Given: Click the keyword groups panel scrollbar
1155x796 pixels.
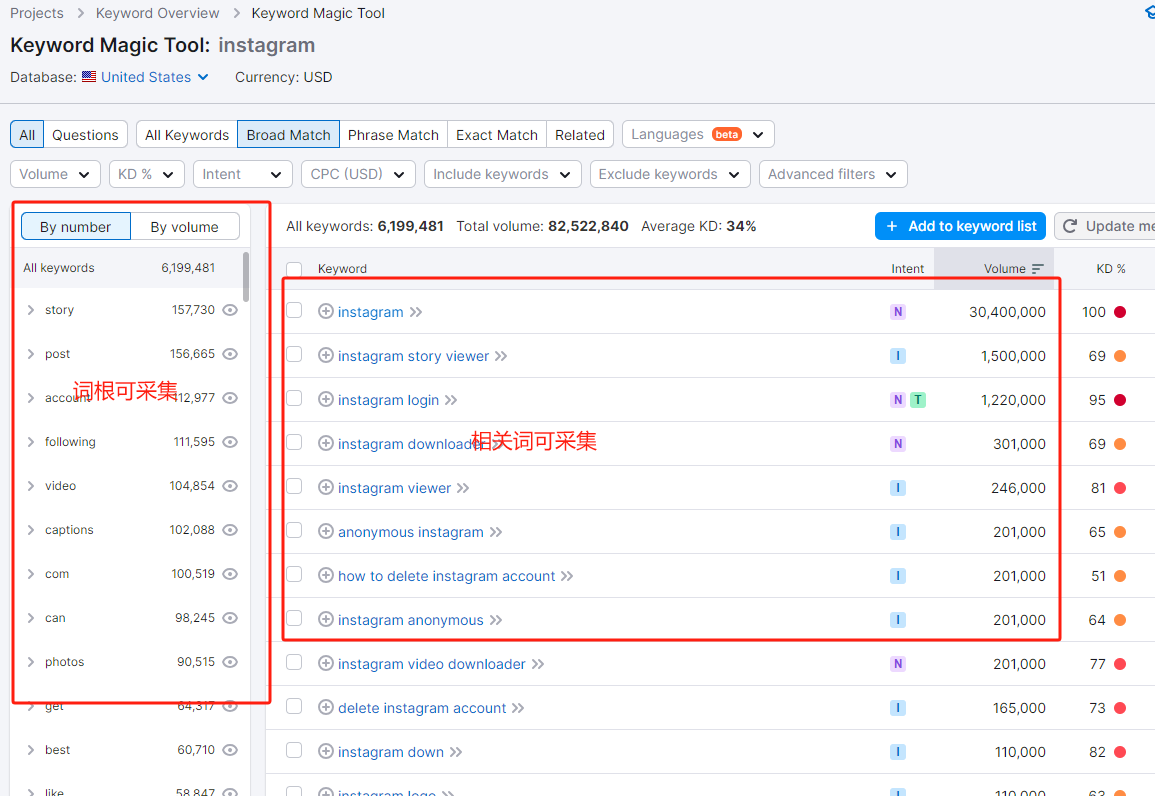Looking at the screenshot, I should (245, 276).
